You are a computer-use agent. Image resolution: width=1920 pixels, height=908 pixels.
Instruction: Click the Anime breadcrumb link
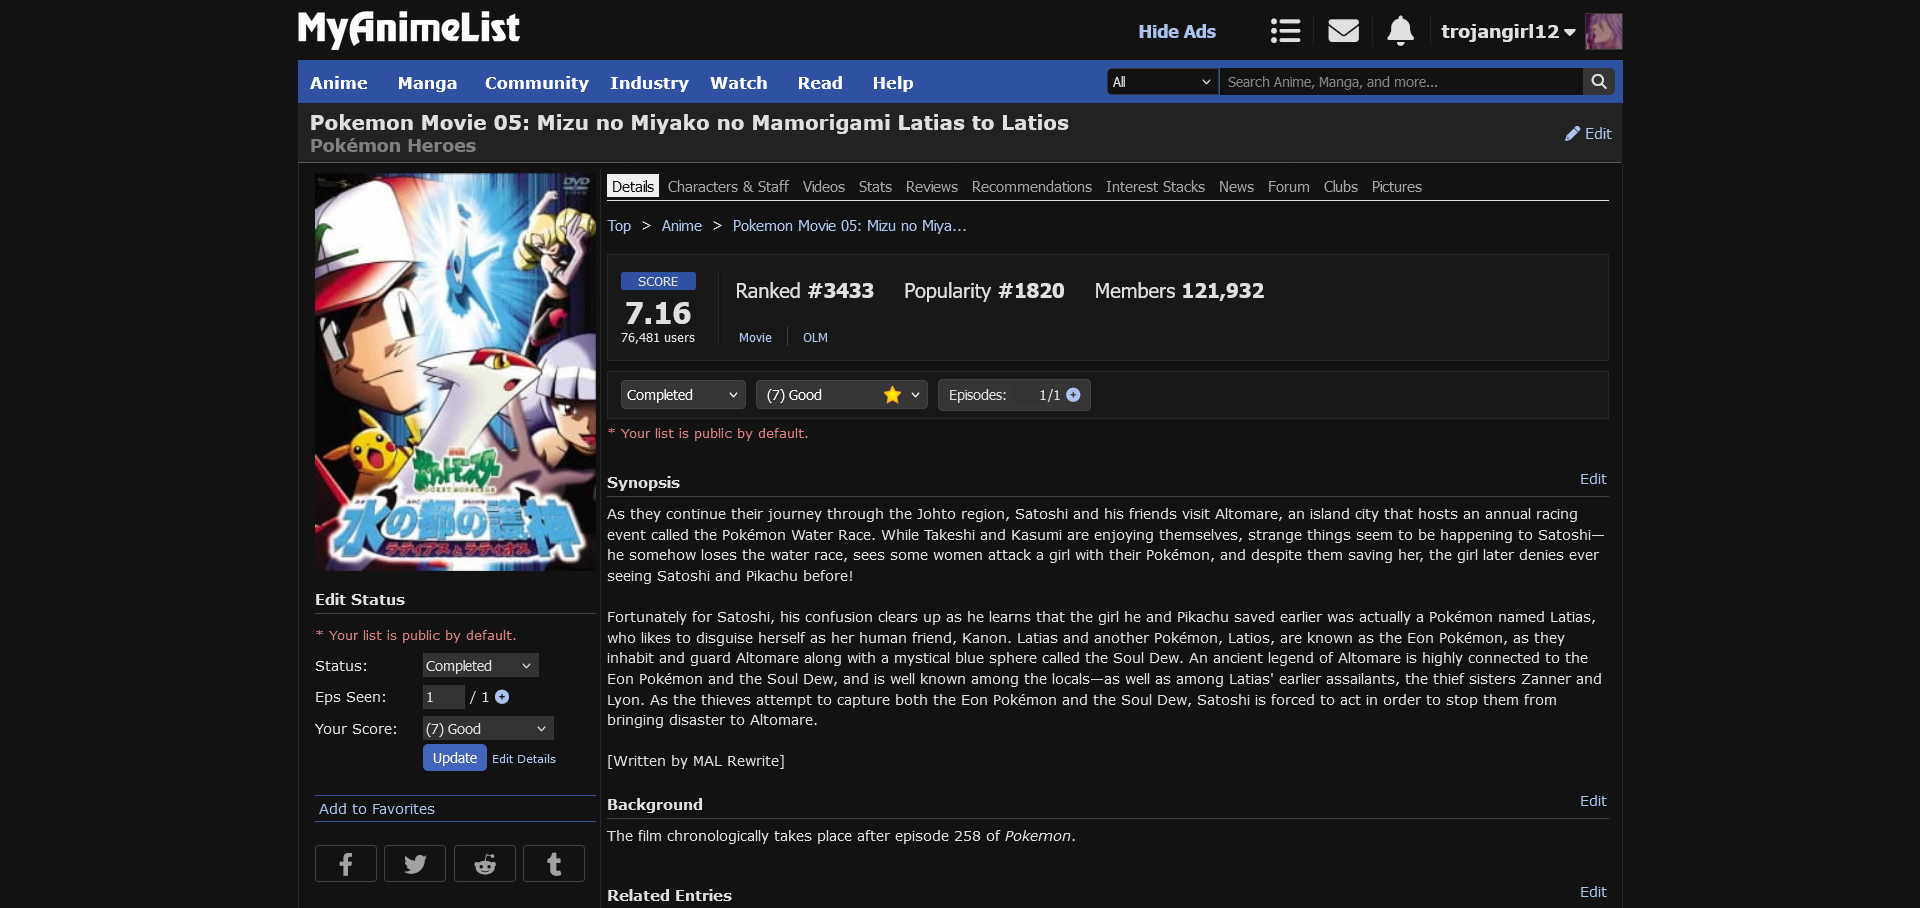[682, 226]
